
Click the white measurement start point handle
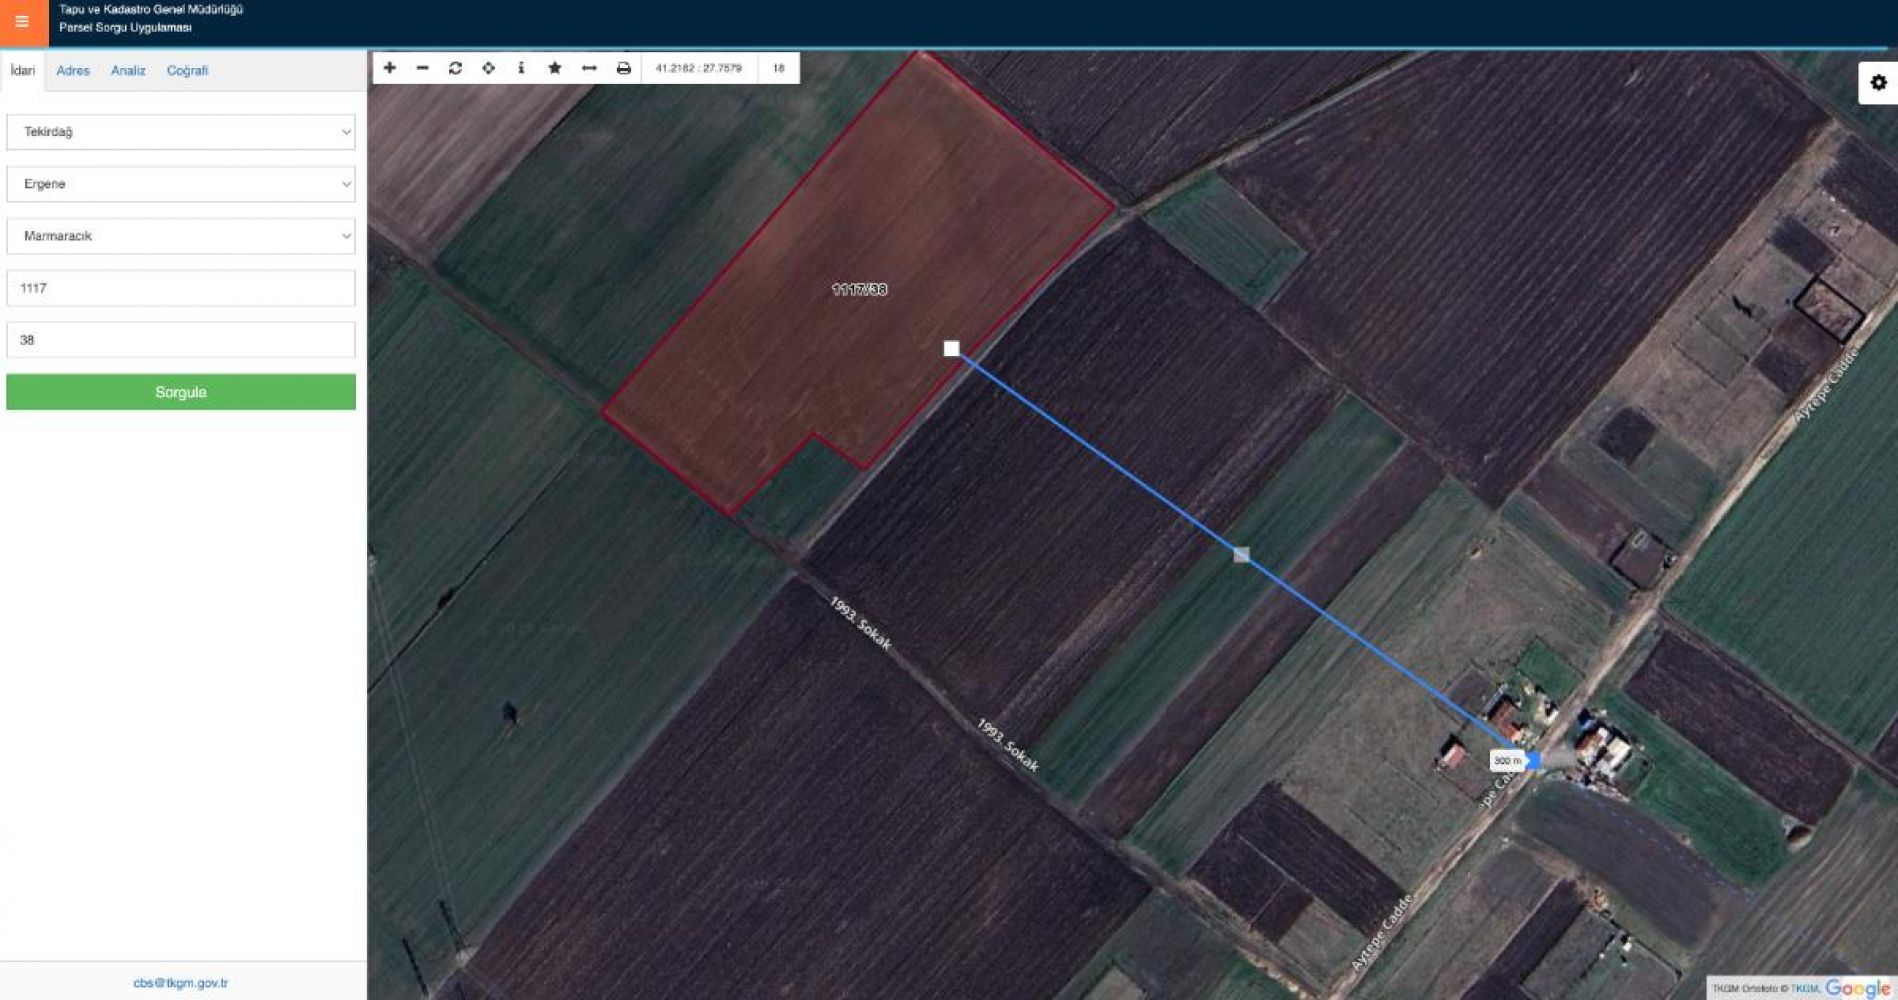[x=951, y=348]
